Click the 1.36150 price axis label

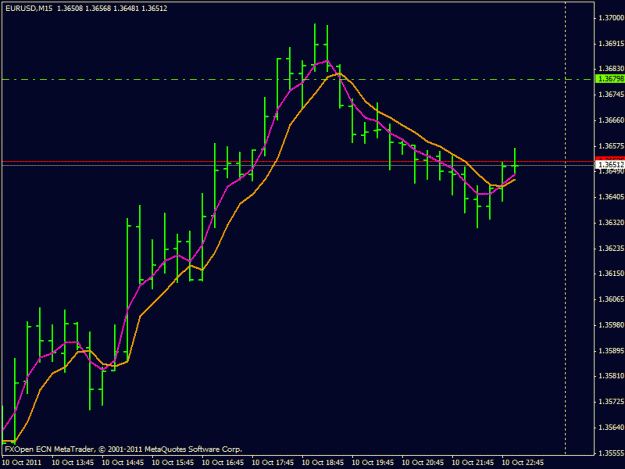(x=611, y=274)
